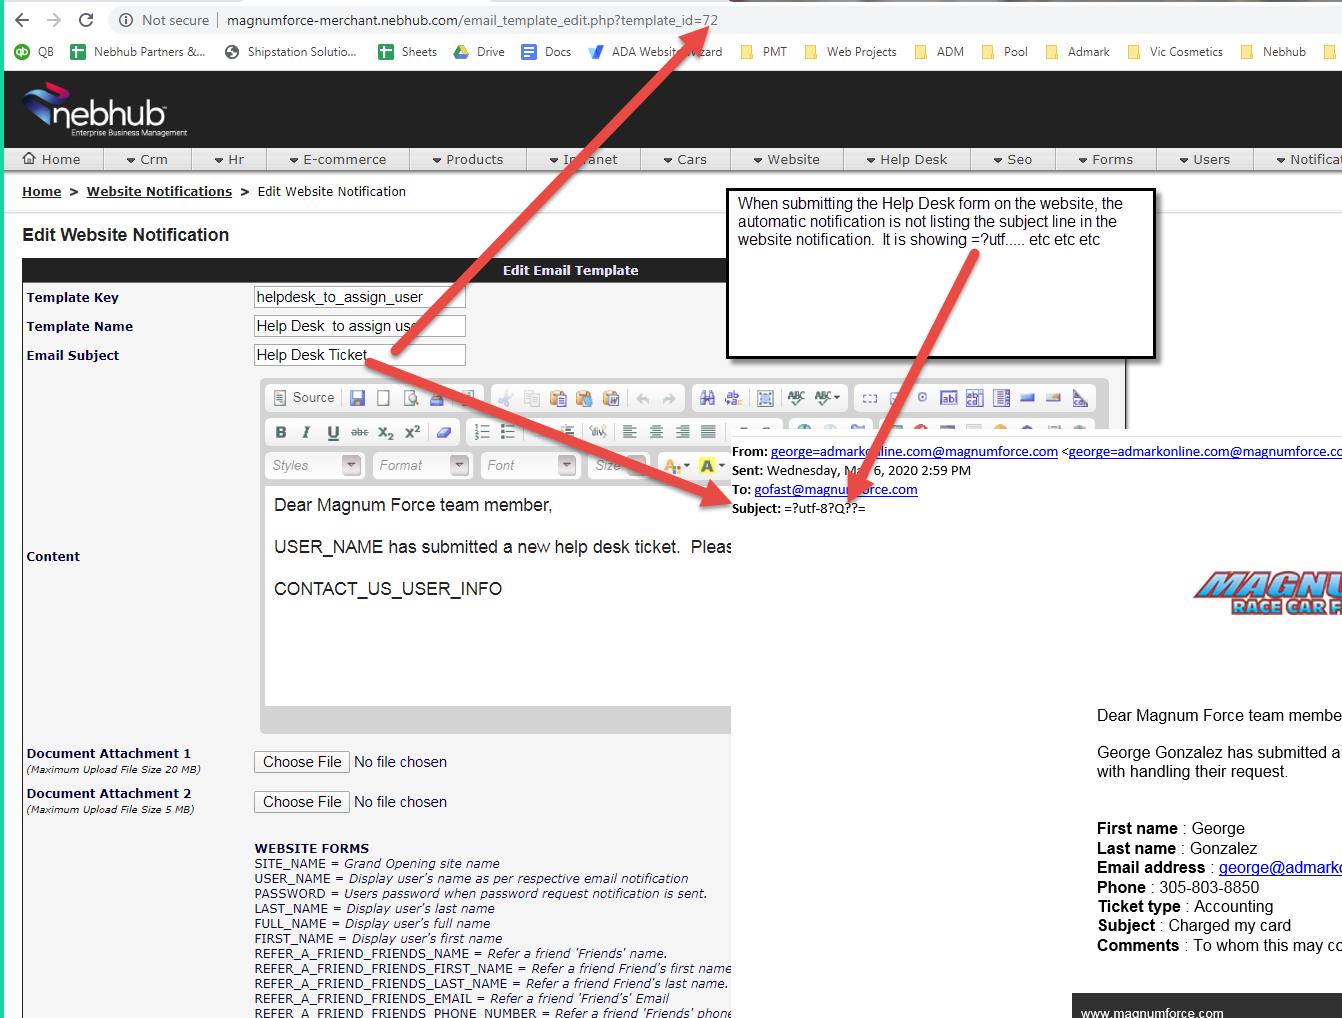Toggle Underline formatting
This screenshot has height=1018, width=1342.
[333, 432]
